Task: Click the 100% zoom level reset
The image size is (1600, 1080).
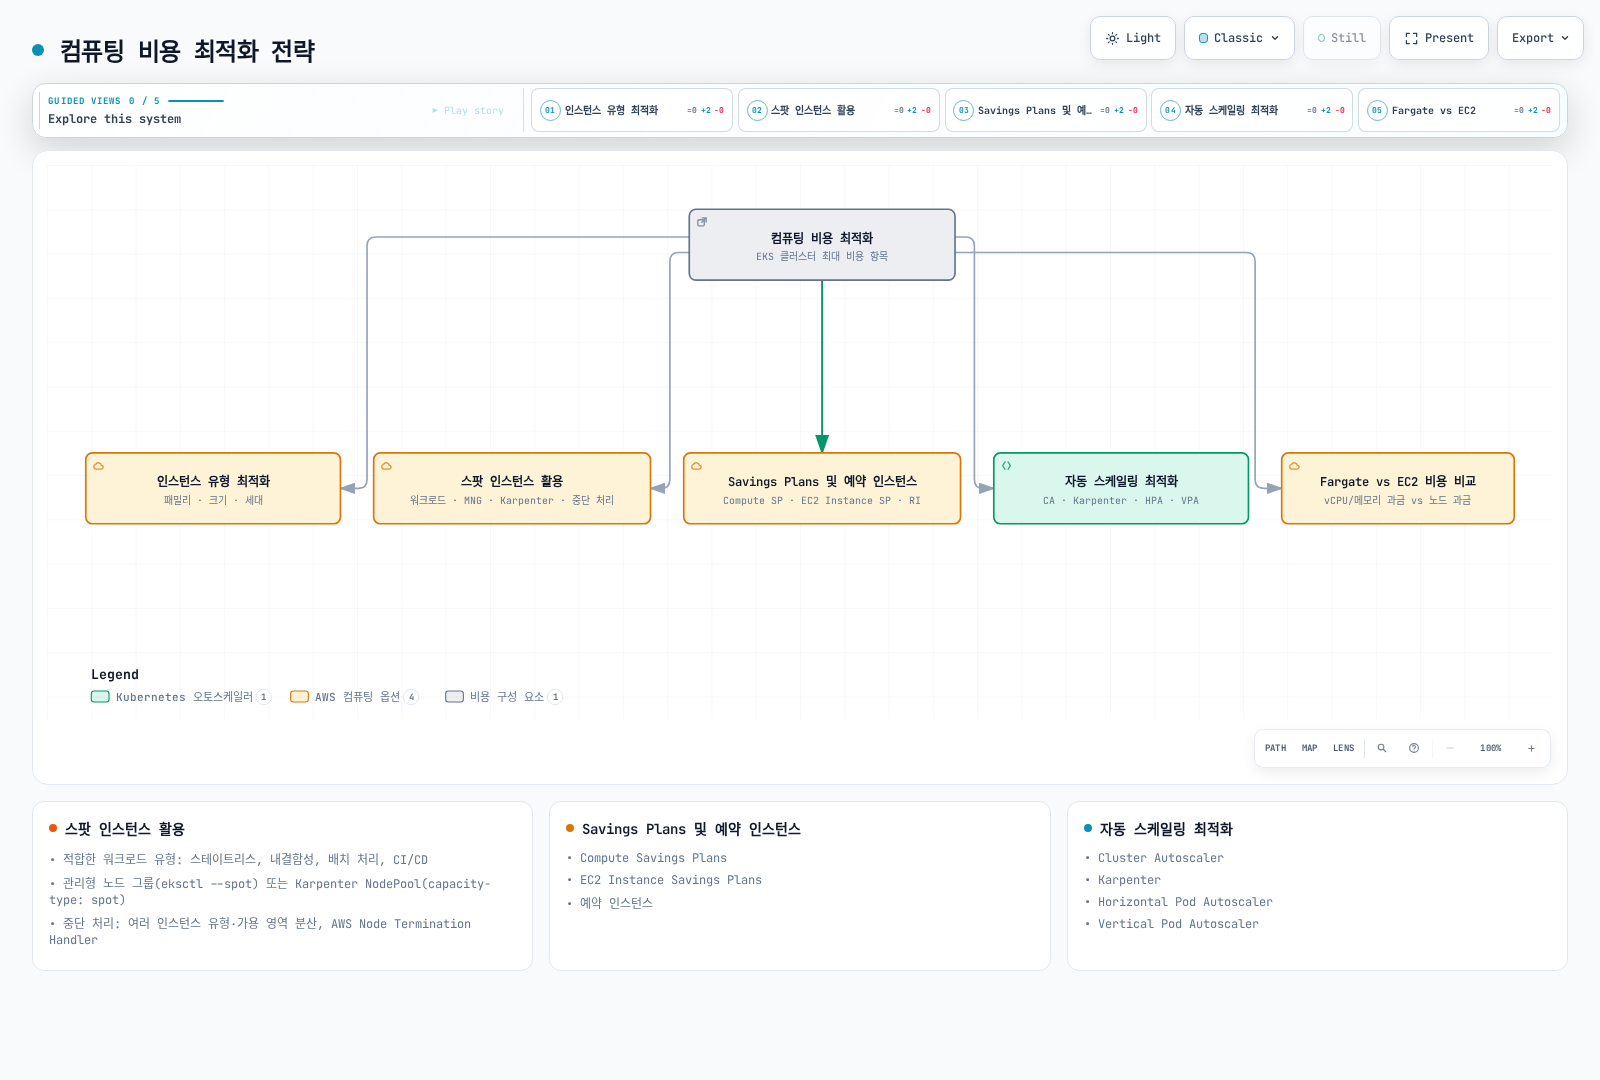Action: (x=1490, y=748)
